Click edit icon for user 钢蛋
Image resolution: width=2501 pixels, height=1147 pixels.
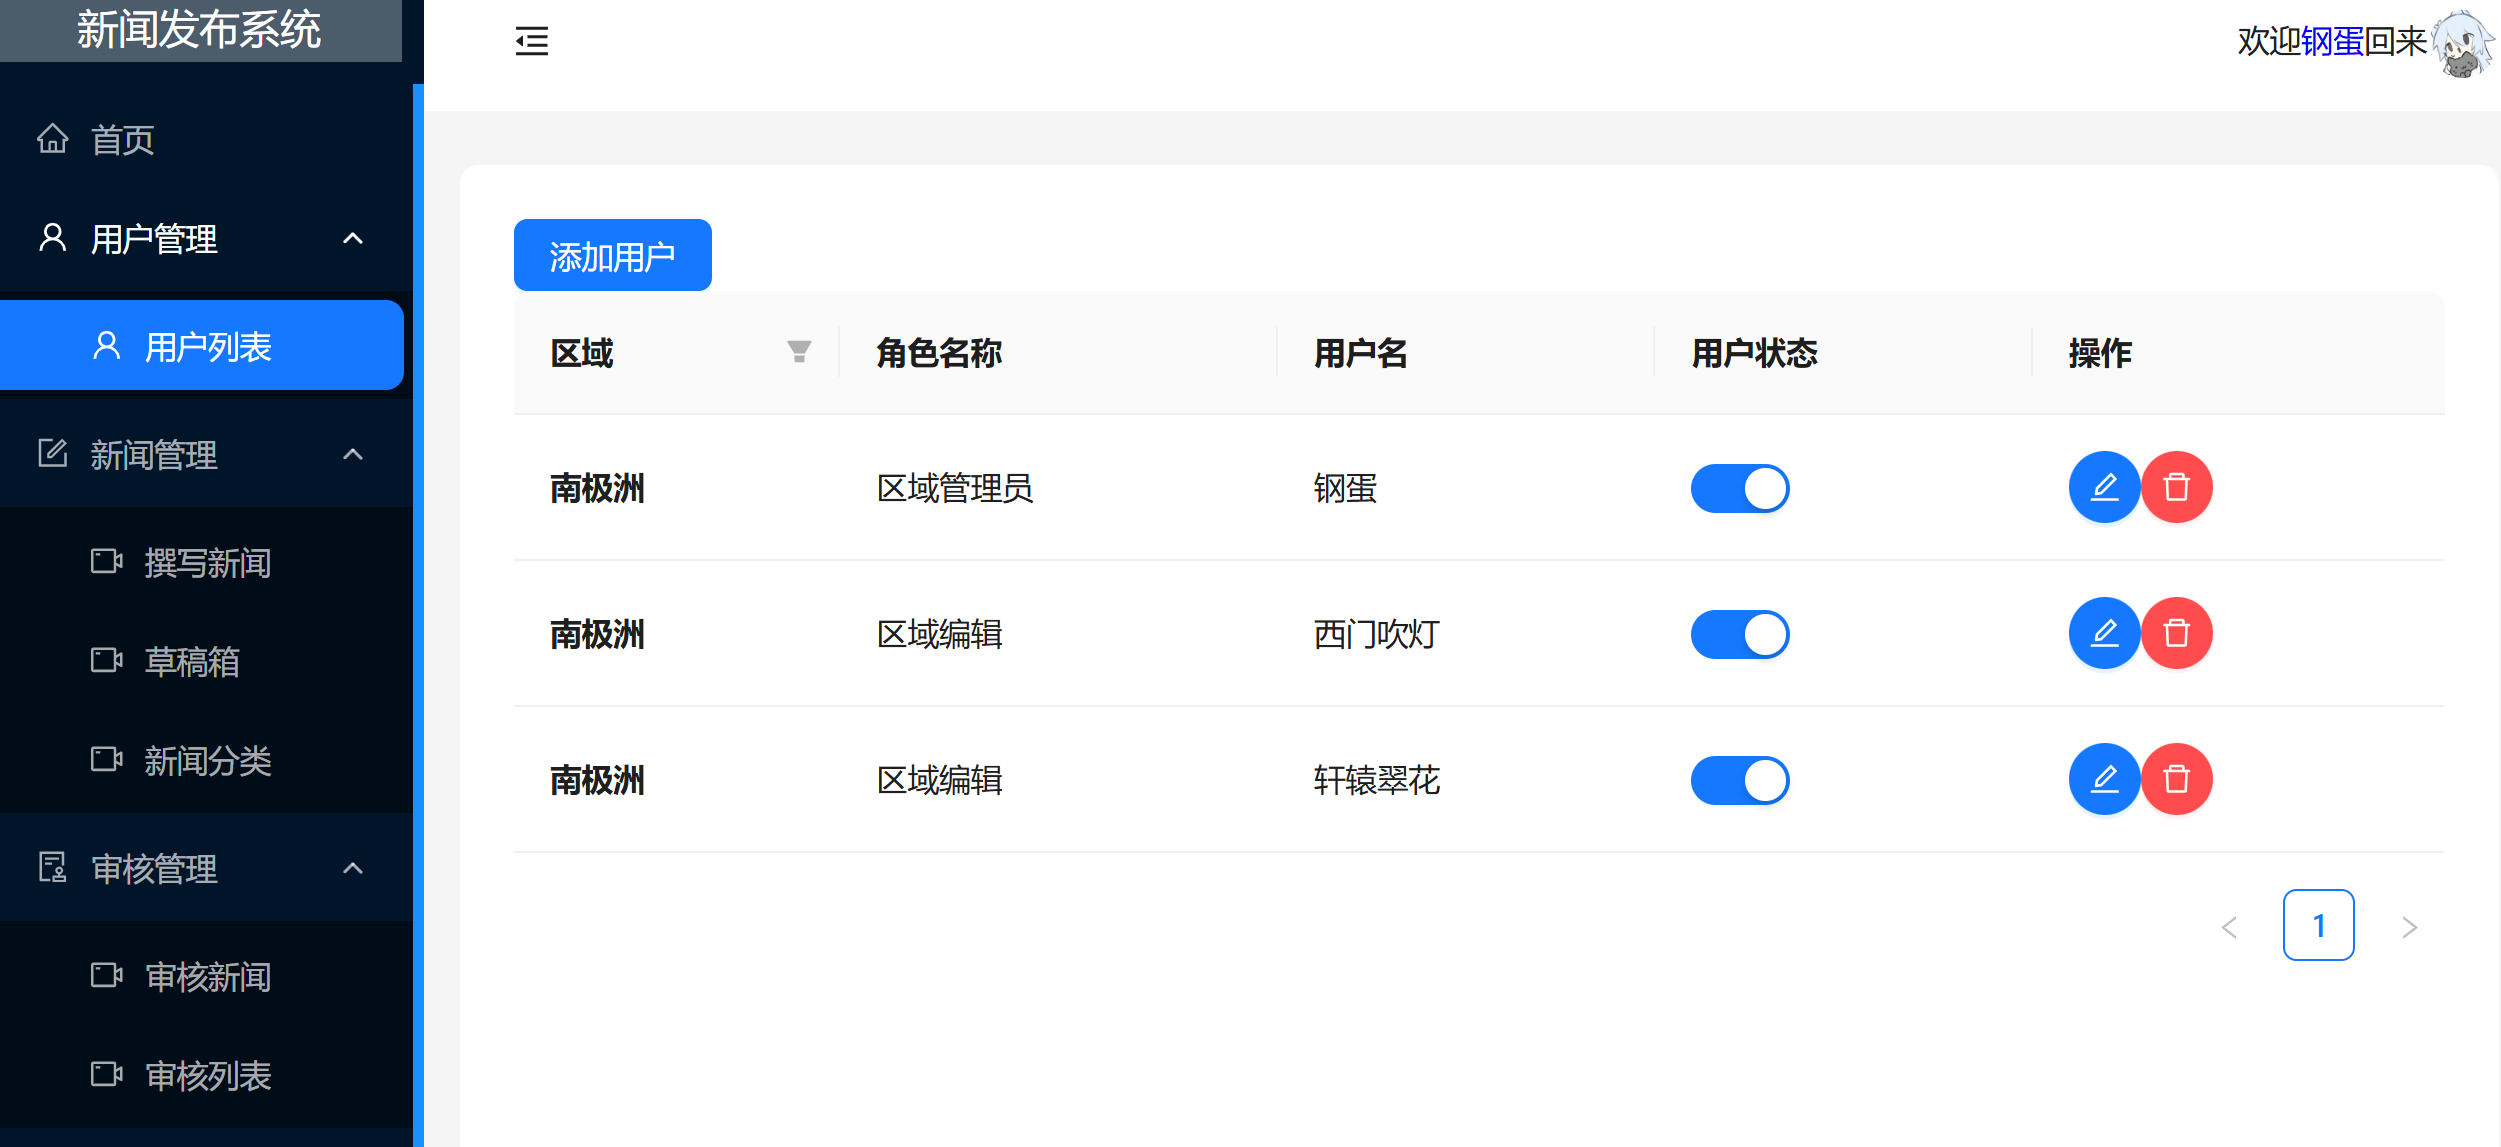(2104, 487)
